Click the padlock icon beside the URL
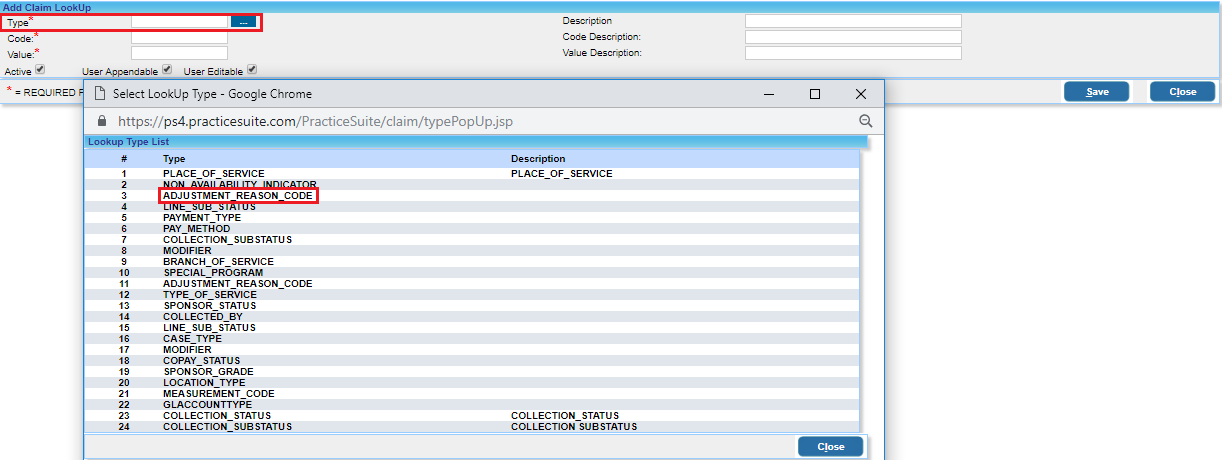 (x=101, y=121)
